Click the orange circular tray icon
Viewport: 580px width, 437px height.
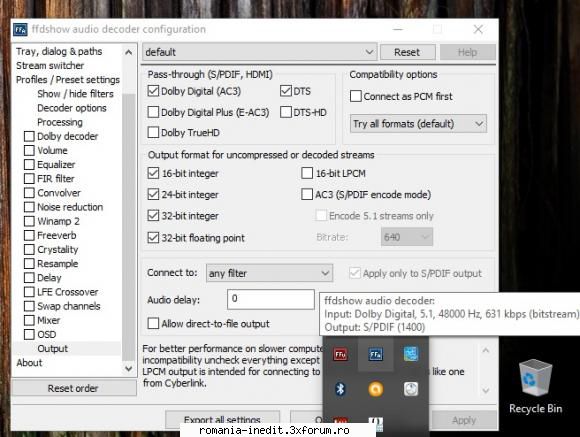pyautogui.click(x=375, y=389)
